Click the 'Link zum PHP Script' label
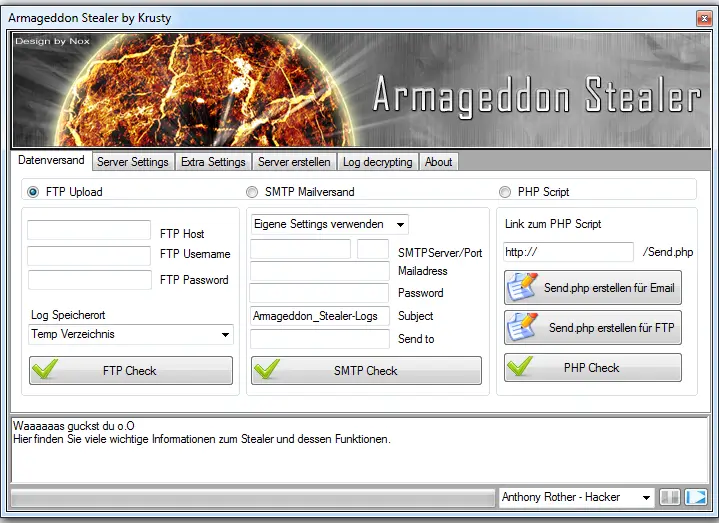Screen dimensions: 719x523 pyautogui.click(x=553, y=224)
